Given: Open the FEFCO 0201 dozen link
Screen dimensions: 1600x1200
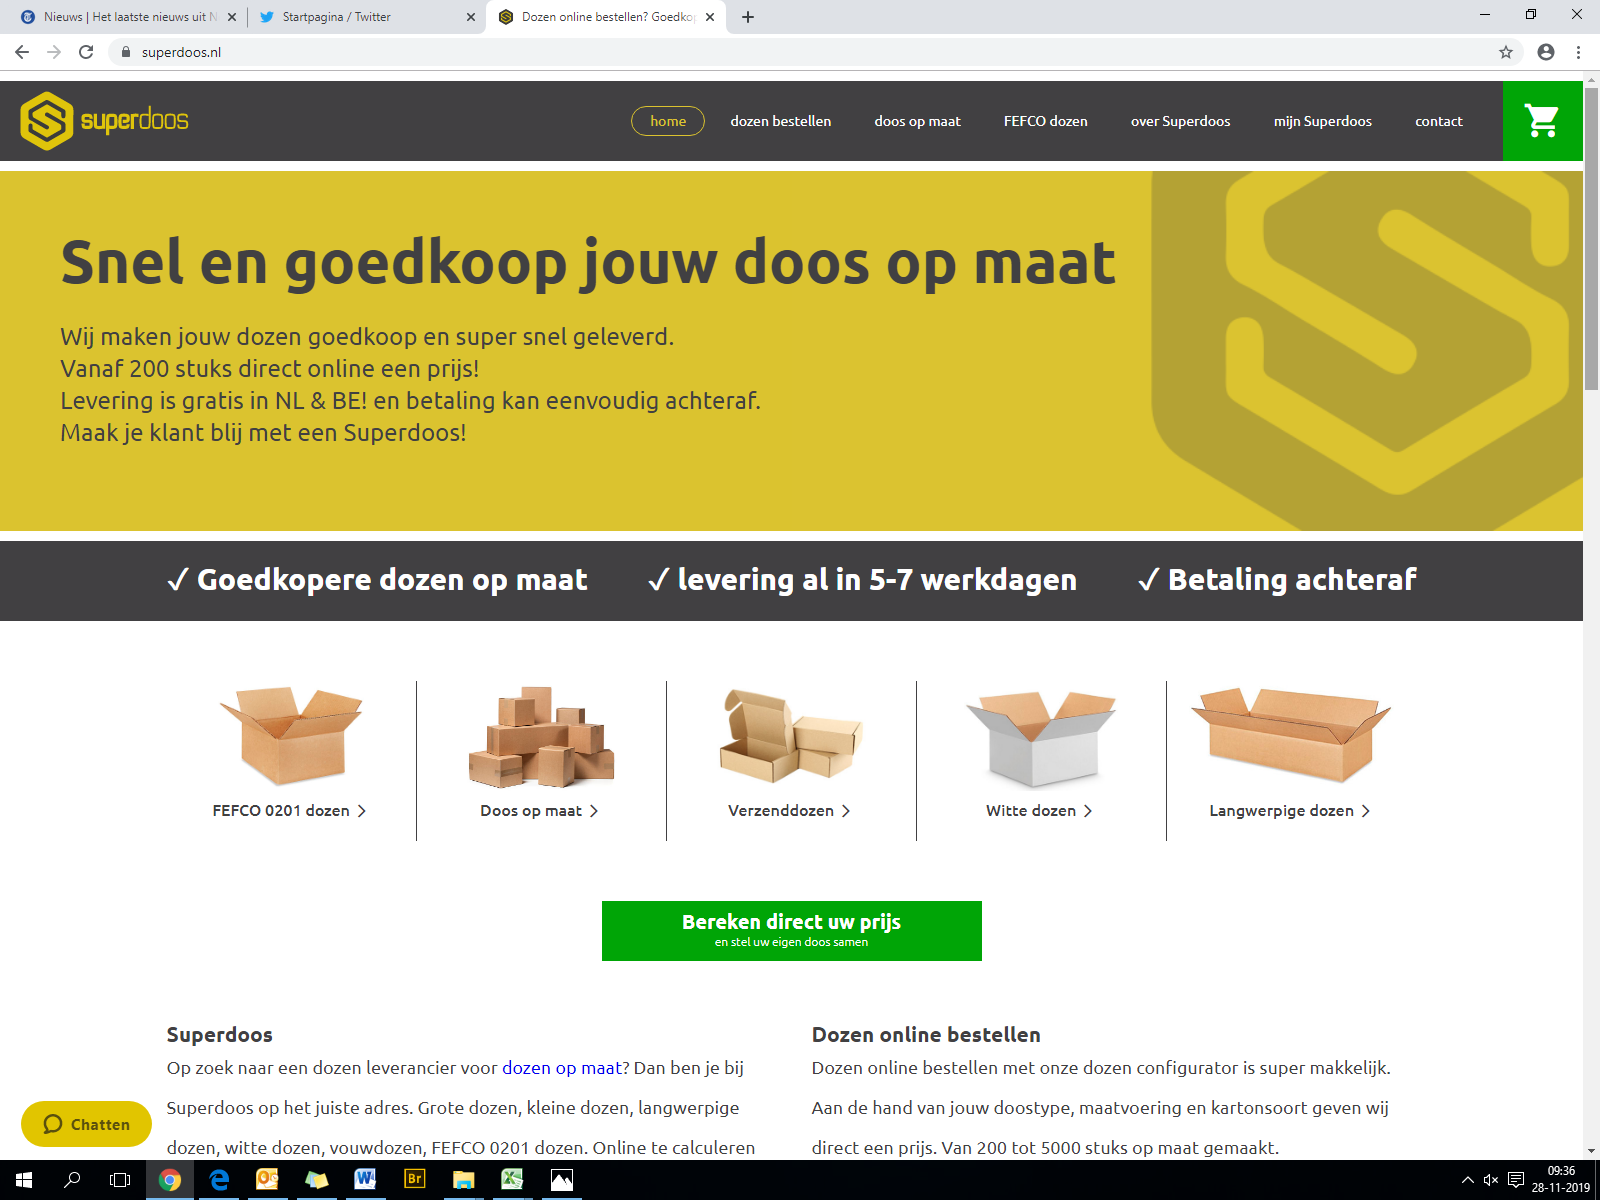Looking at the screenshot, I should 290,811.
